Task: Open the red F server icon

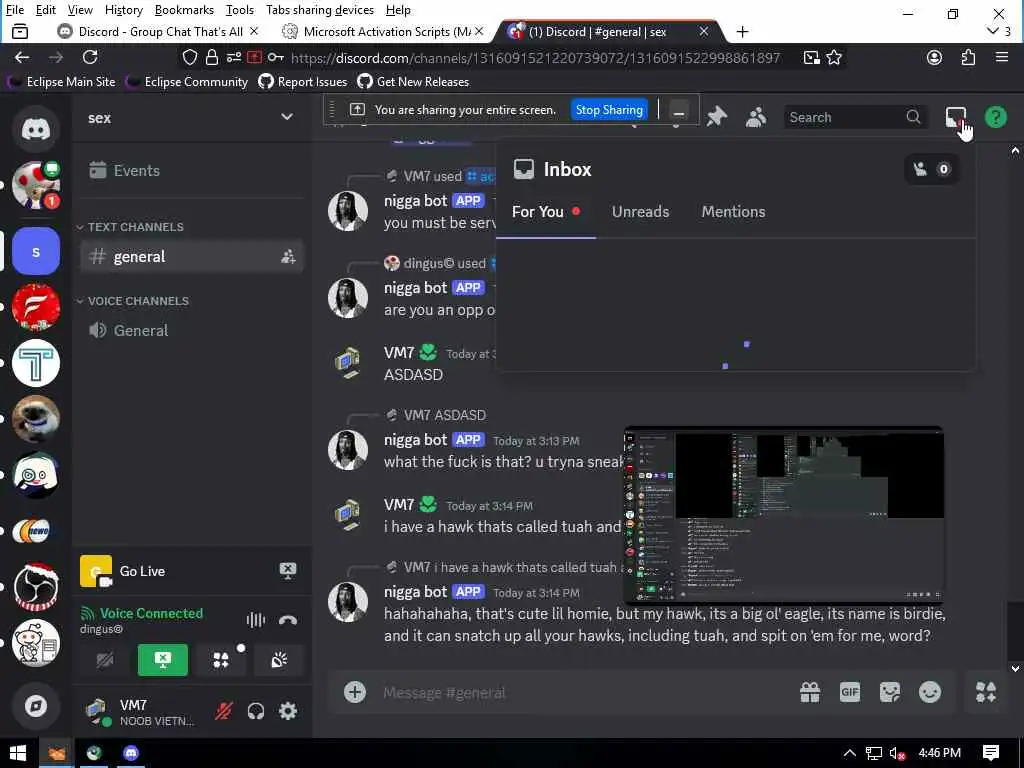Action: point(36,307)
